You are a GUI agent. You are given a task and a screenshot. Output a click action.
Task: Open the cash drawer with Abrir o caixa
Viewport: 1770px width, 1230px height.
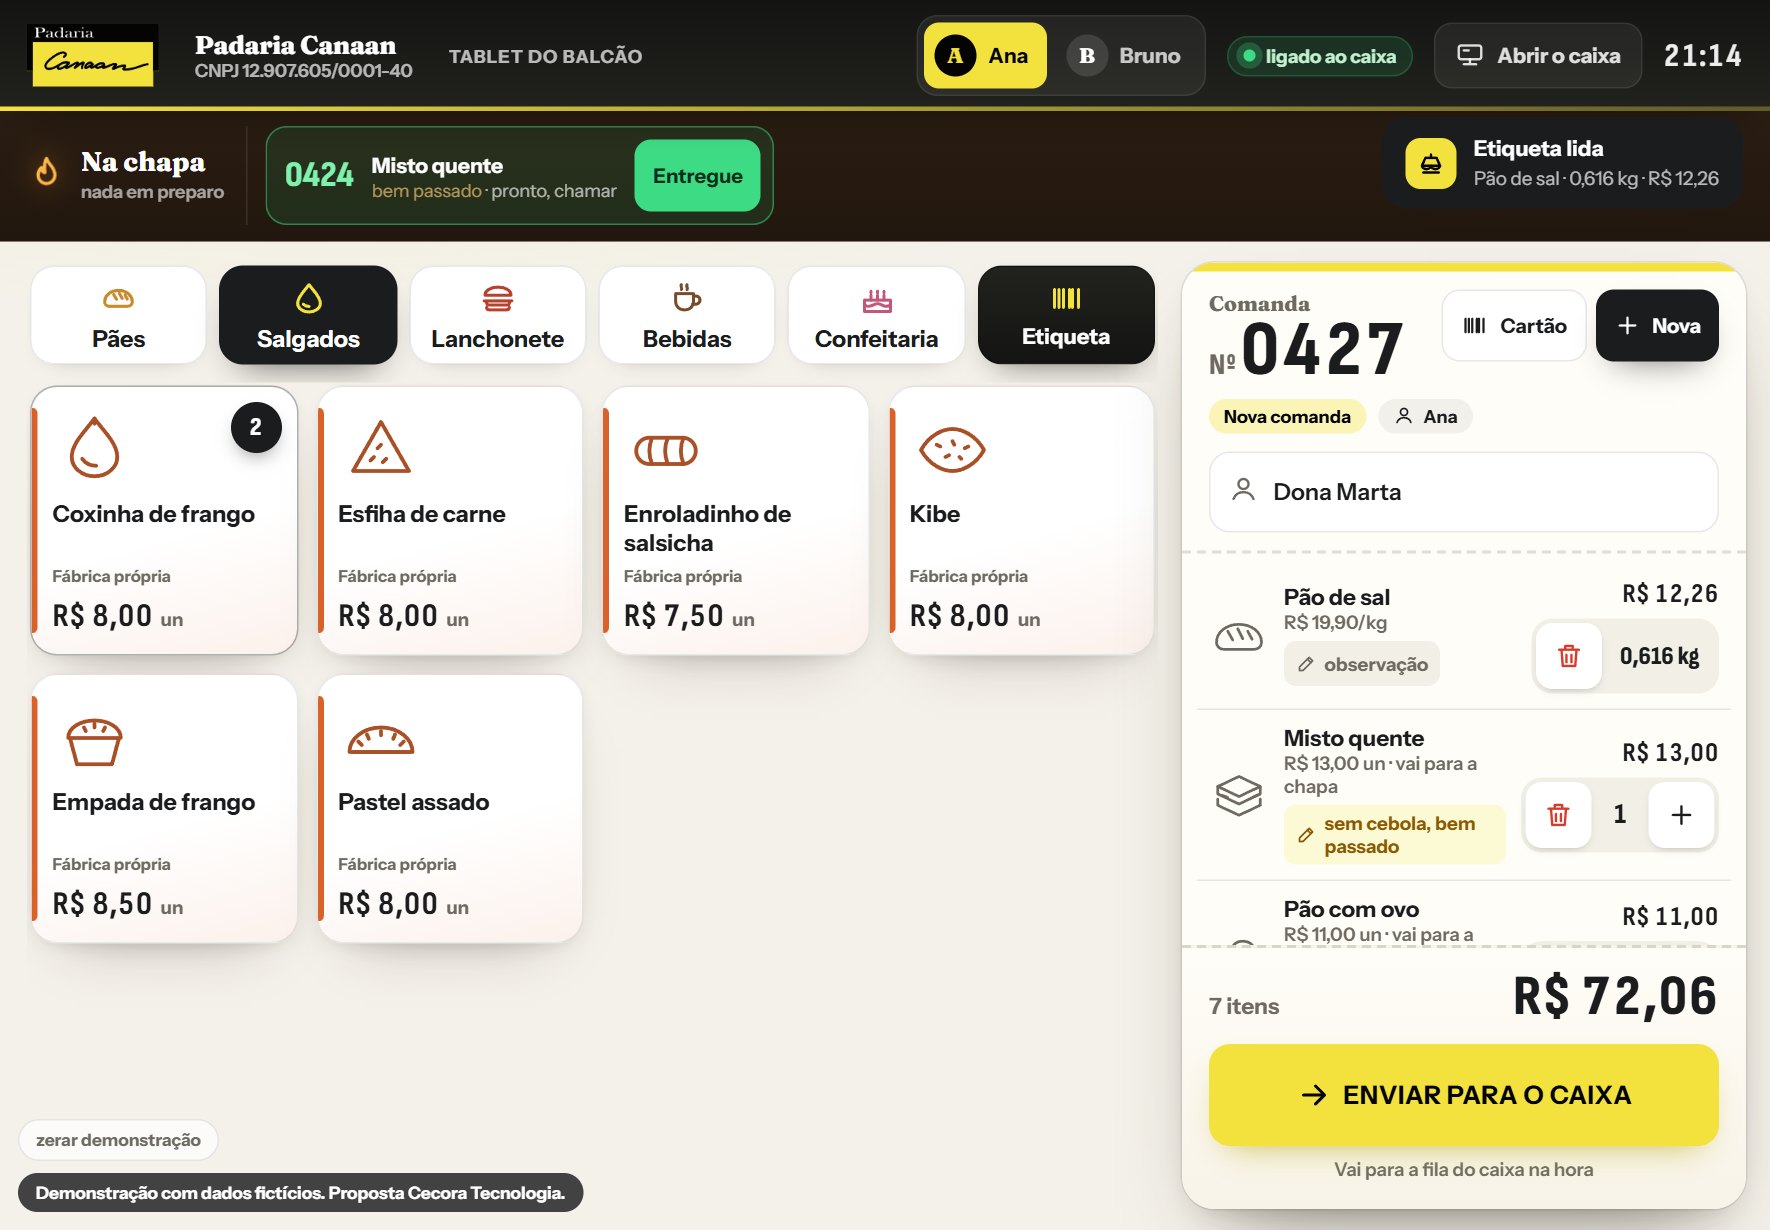click(x=1538, y=56)
